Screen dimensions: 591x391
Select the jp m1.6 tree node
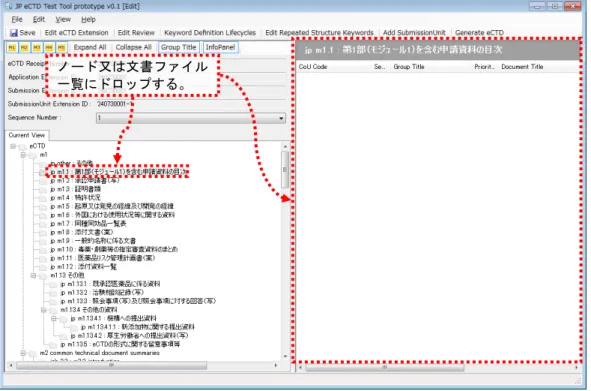[112, 215]
